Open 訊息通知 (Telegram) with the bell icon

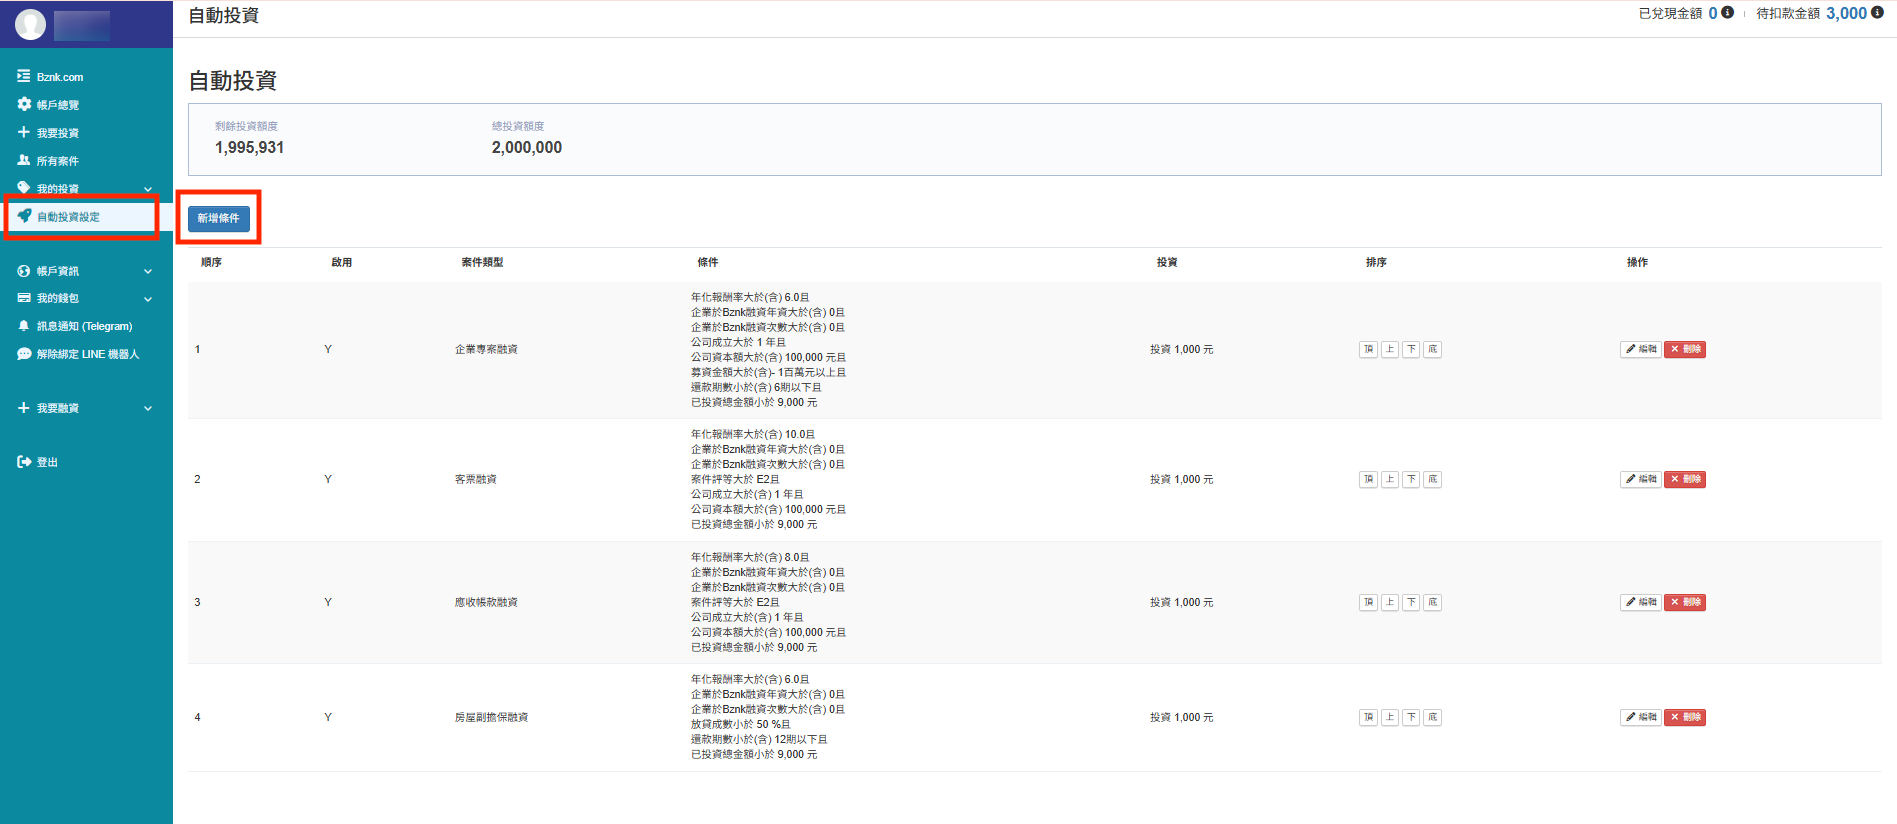(24, 326)
